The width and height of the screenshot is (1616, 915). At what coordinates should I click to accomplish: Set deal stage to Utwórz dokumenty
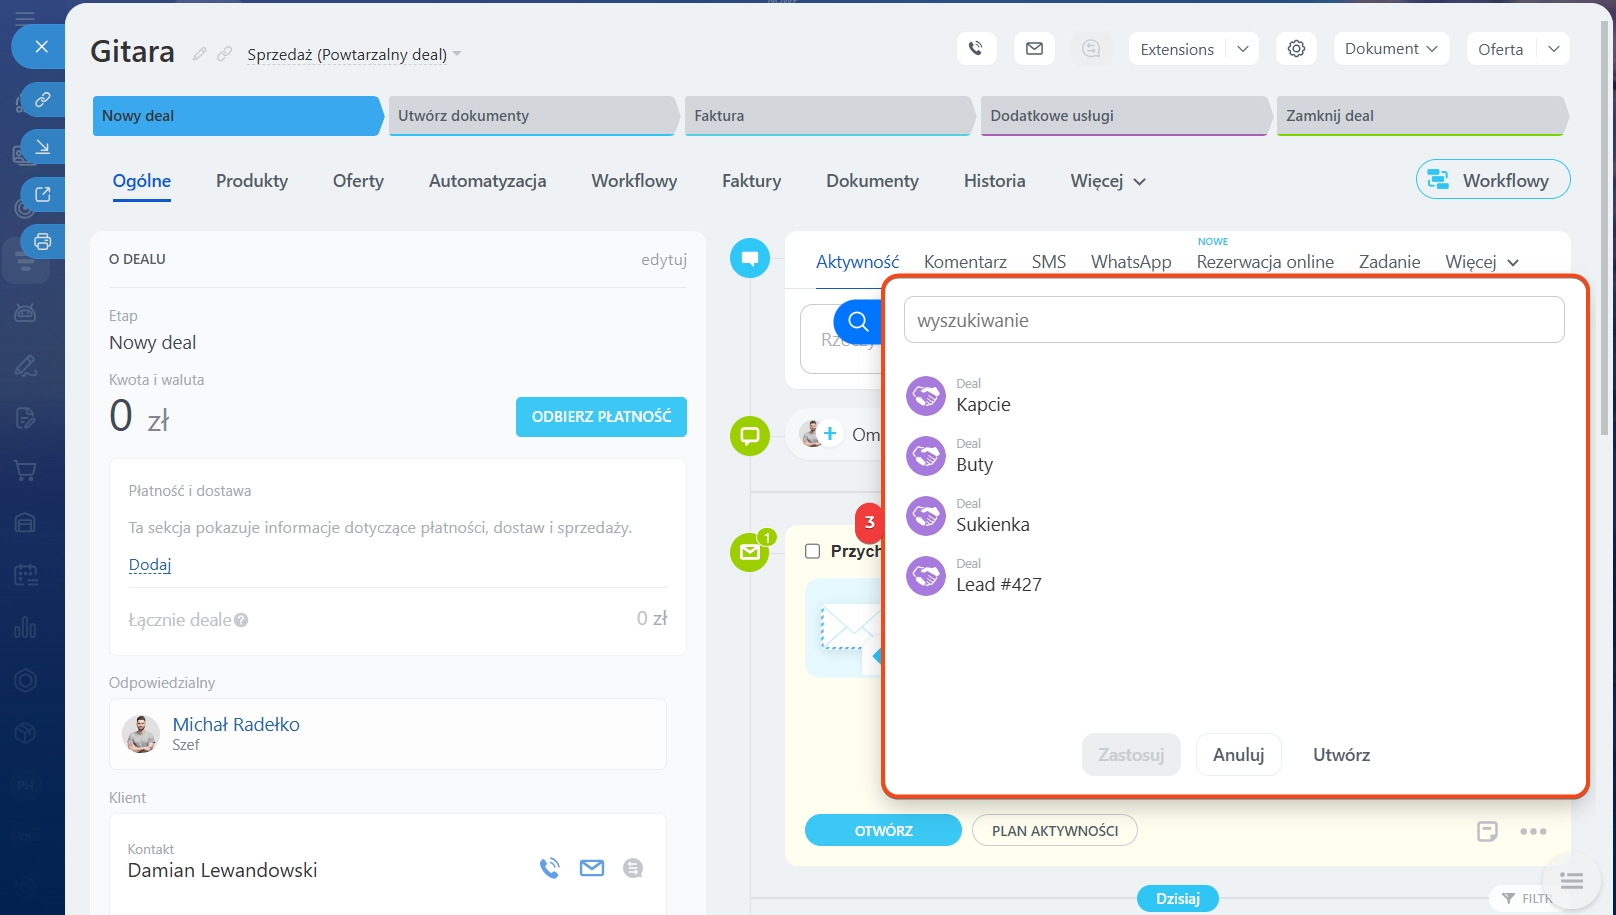click(532, 116)
